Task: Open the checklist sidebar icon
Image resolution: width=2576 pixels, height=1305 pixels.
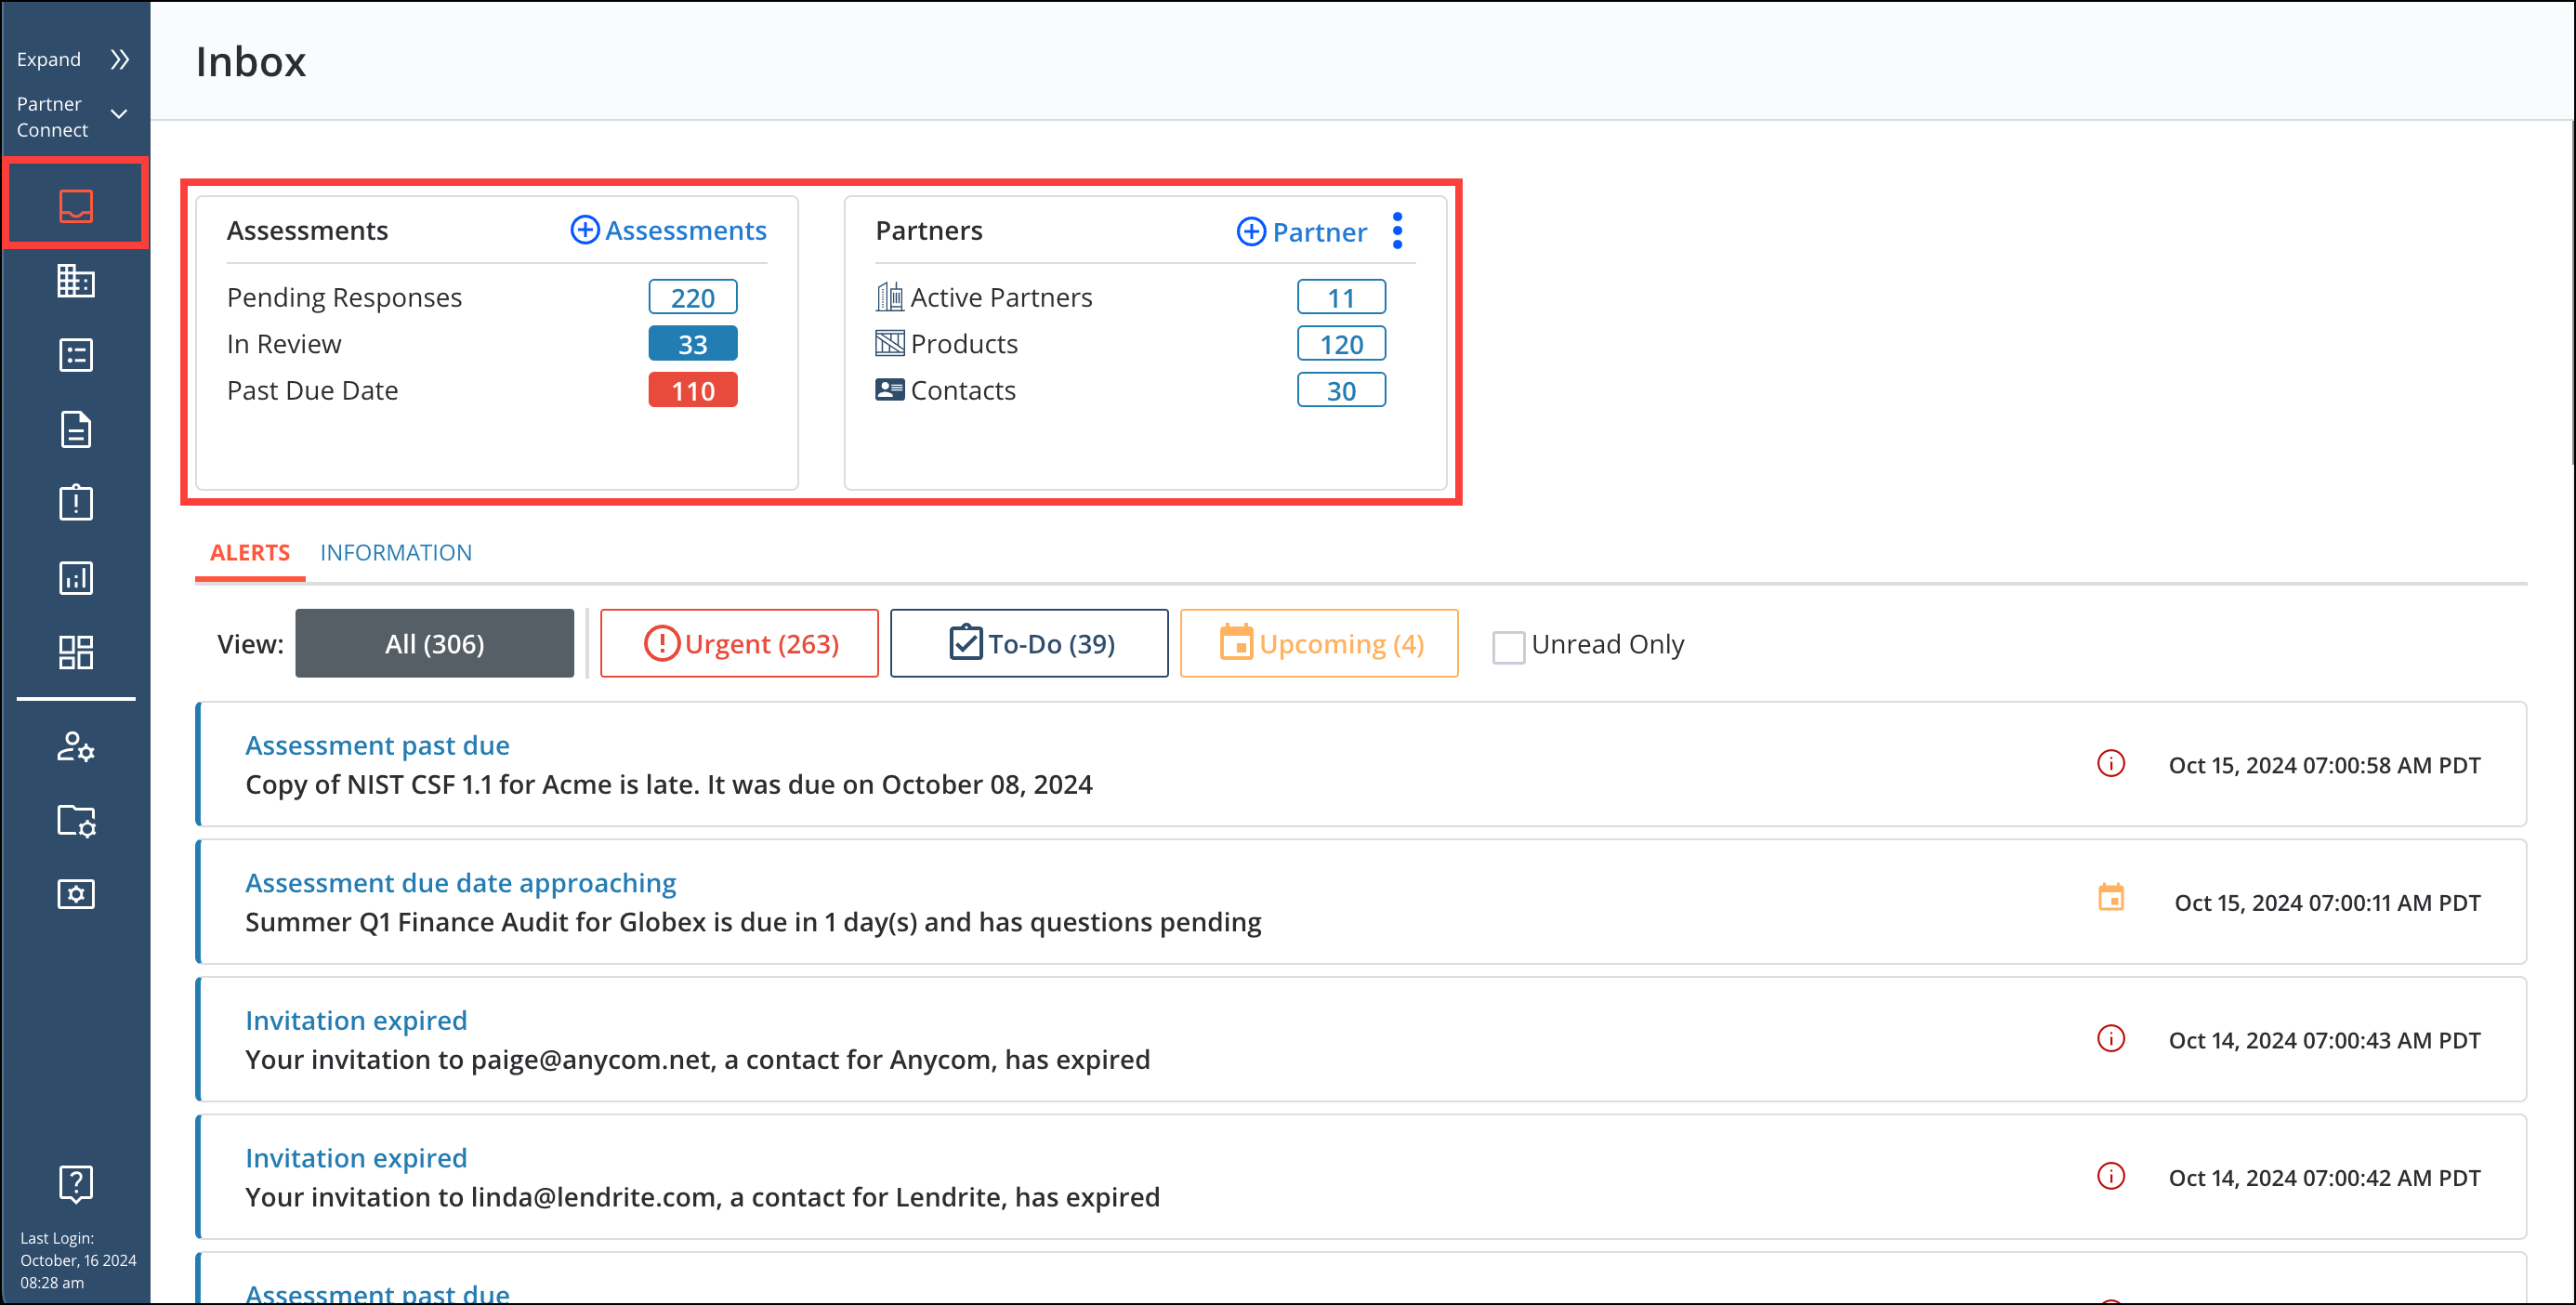Action: tap(76, 355)
